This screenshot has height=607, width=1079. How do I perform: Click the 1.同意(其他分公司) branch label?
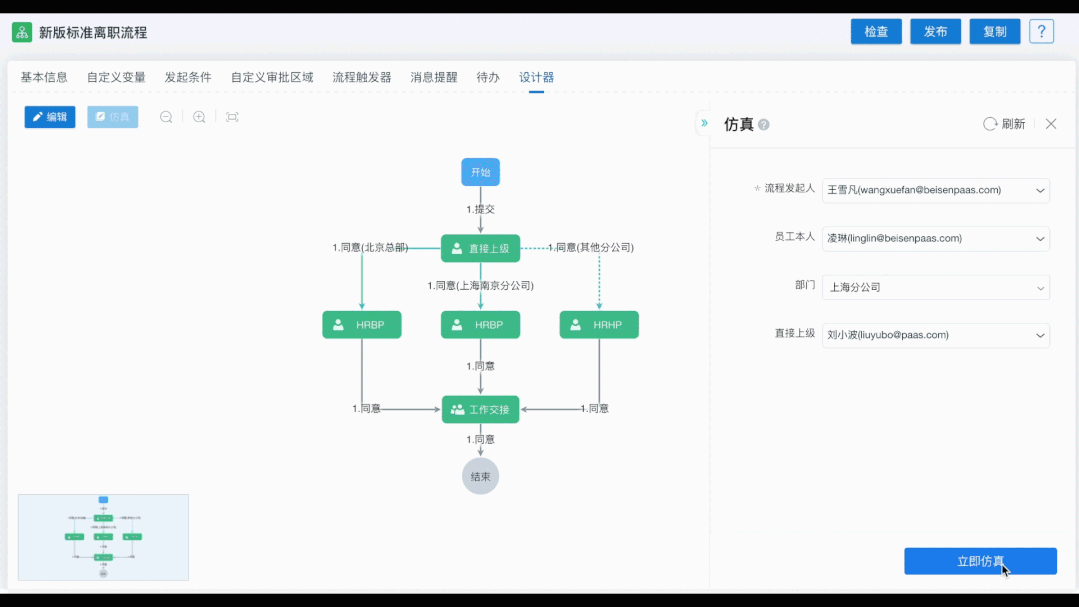point(590,247)
